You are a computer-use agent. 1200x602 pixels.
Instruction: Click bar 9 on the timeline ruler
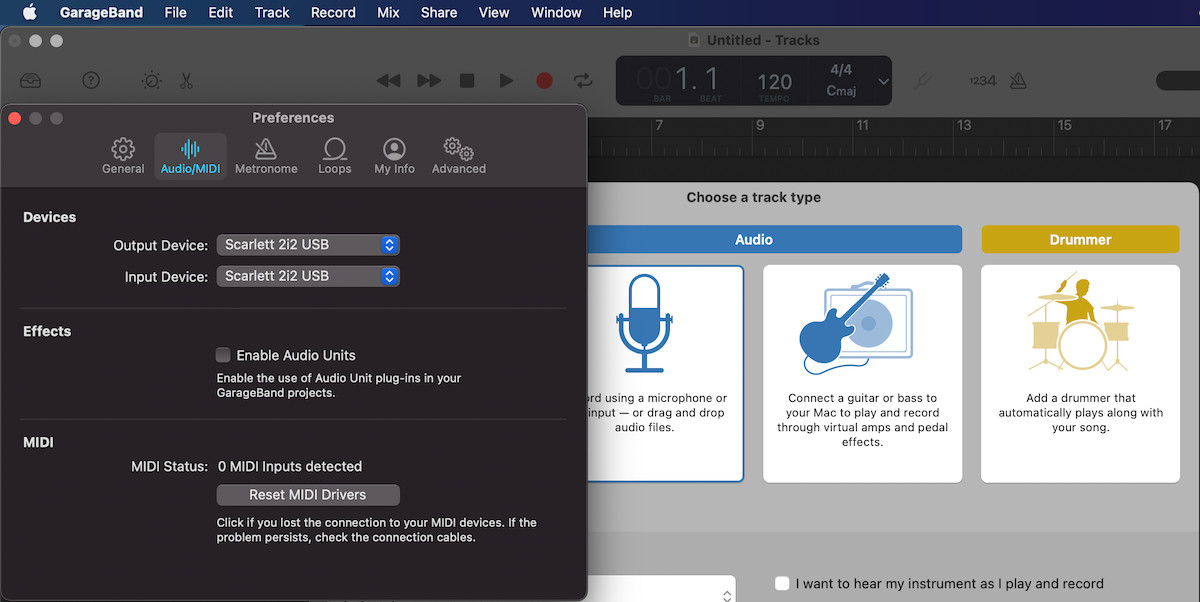[760, 126]
